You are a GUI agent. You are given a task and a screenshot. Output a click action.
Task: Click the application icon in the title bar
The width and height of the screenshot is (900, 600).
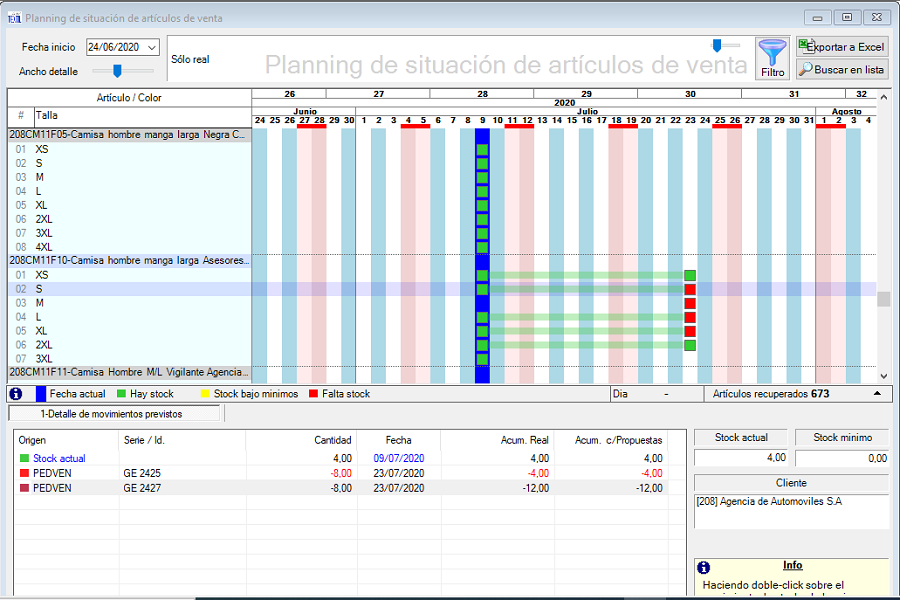(14, 18)
